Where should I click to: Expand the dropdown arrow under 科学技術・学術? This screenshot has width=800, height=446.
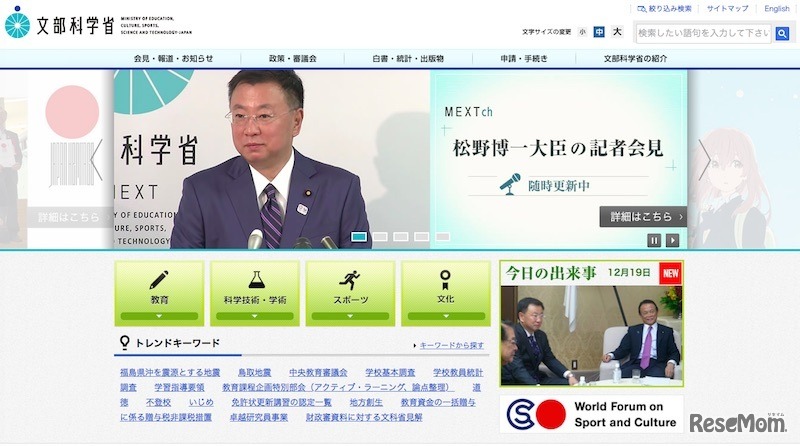[255, 316]
